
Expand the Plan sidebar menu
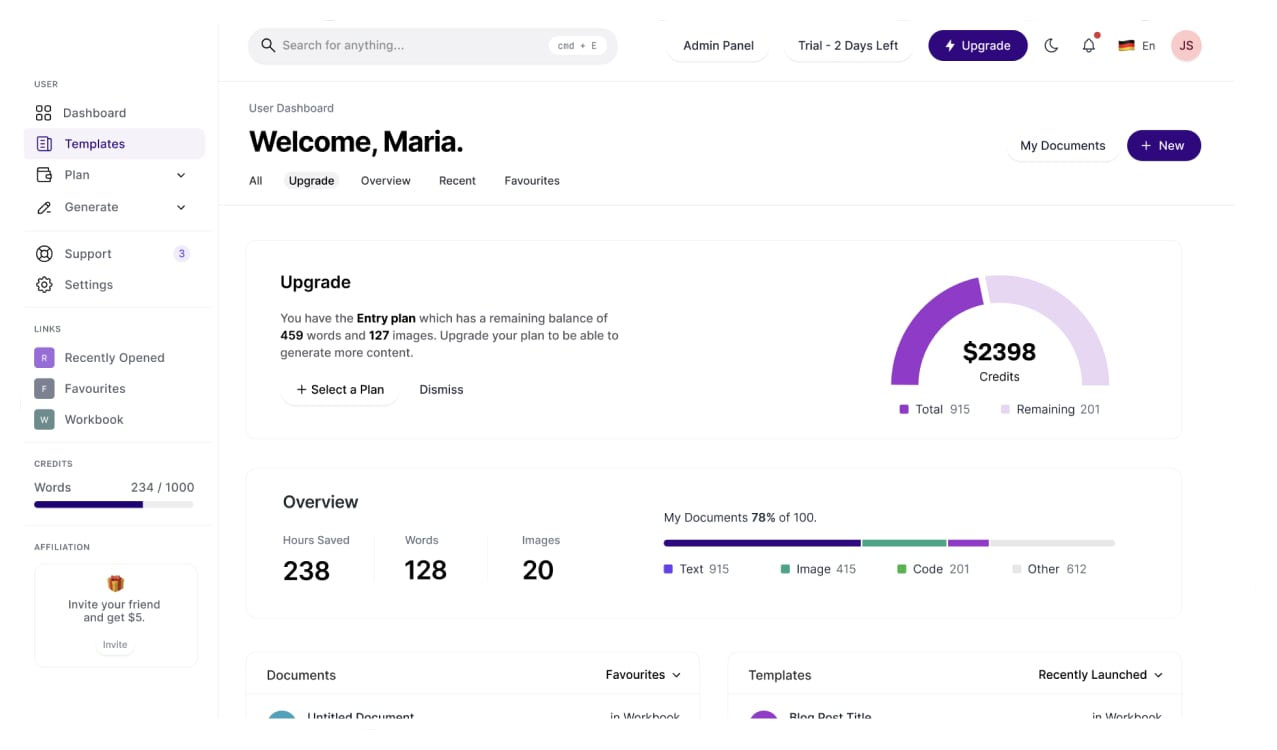[x=181, y=175]
